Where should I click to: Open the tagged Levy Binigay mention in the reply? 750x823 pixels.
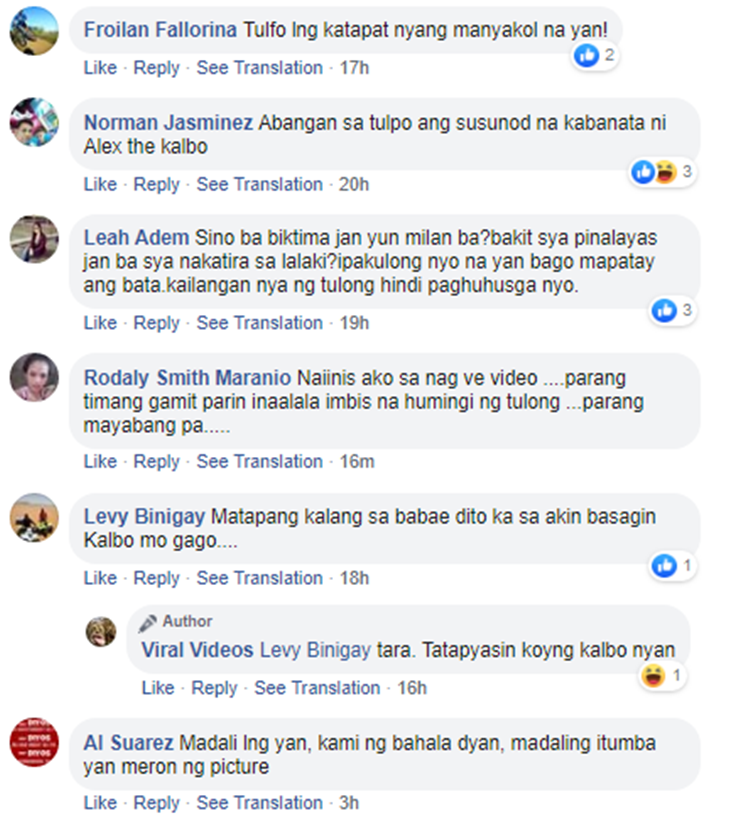click(315, 650)
